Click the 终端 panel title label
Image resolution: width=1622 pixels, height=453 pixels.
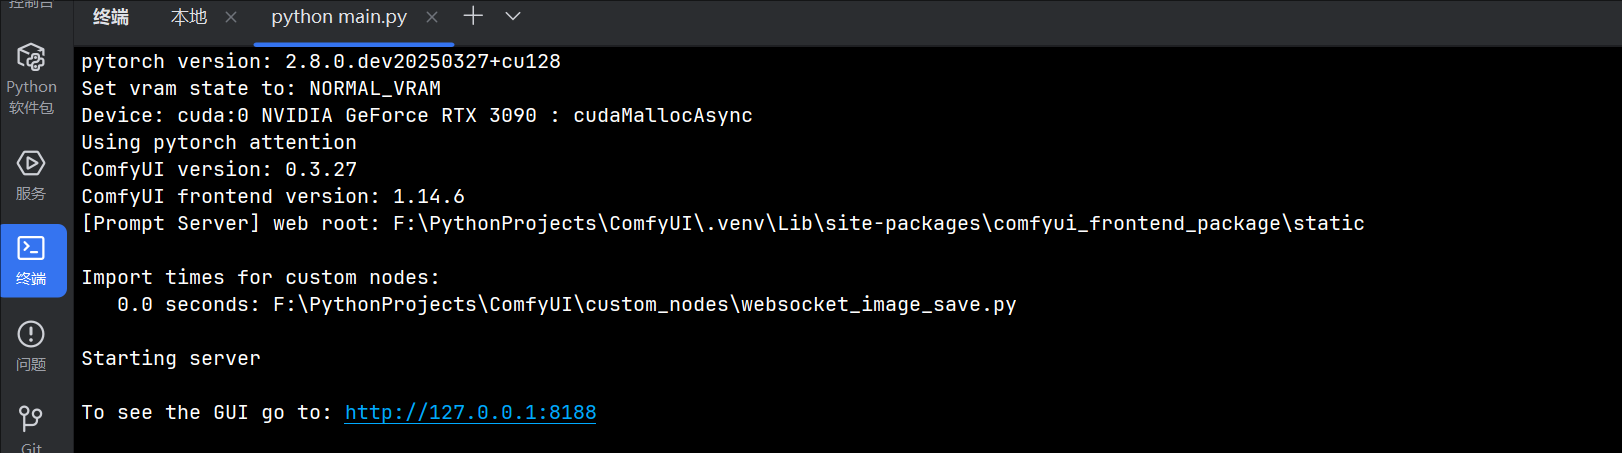point(111,16)
